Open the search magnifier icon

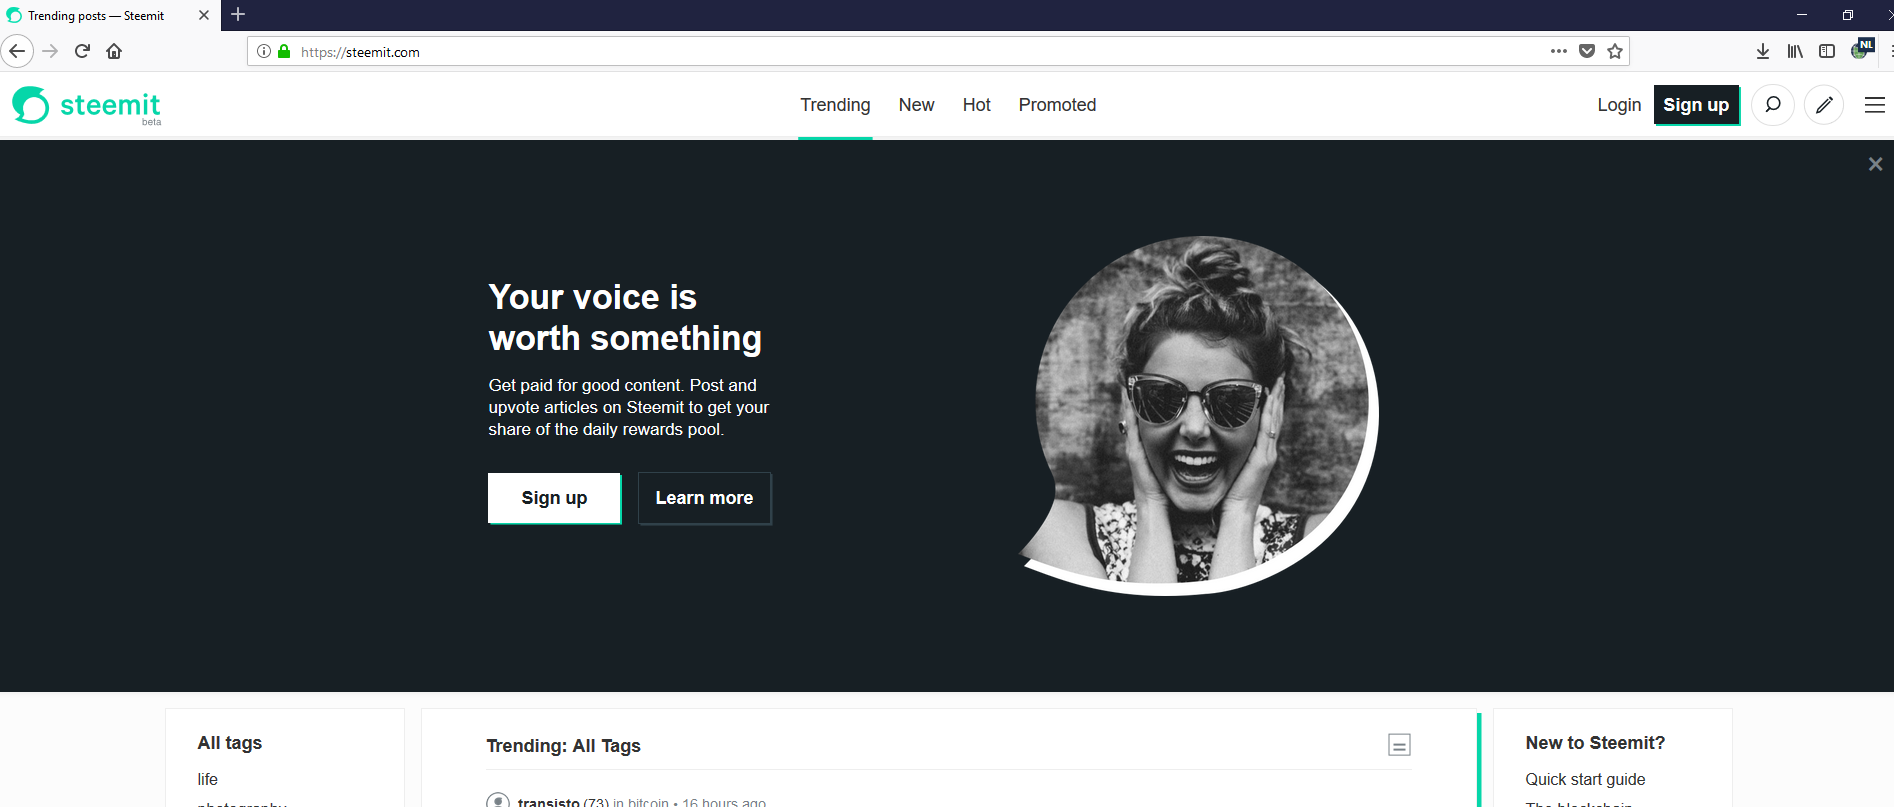[x=1773, y=105]
